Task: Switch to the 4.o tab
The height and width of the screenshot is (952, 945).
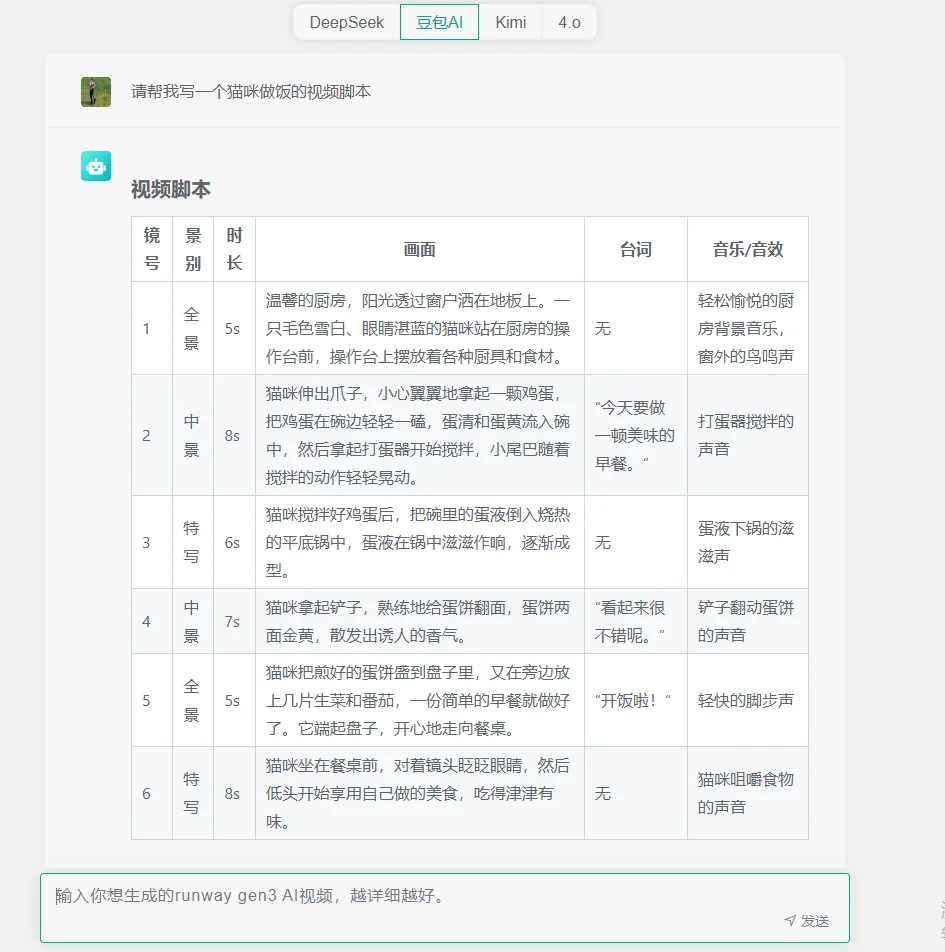Action: pyautogui.click(x=568, y=22)
